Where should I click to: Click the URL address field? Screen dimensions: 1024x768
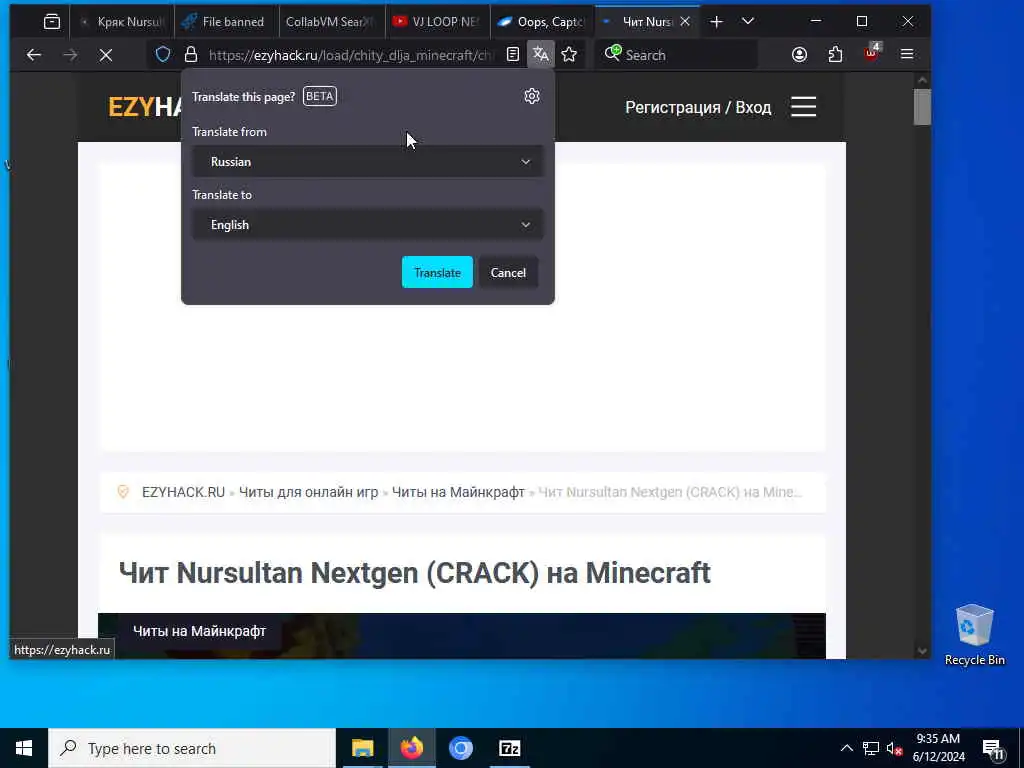click(x=351, y=55)
